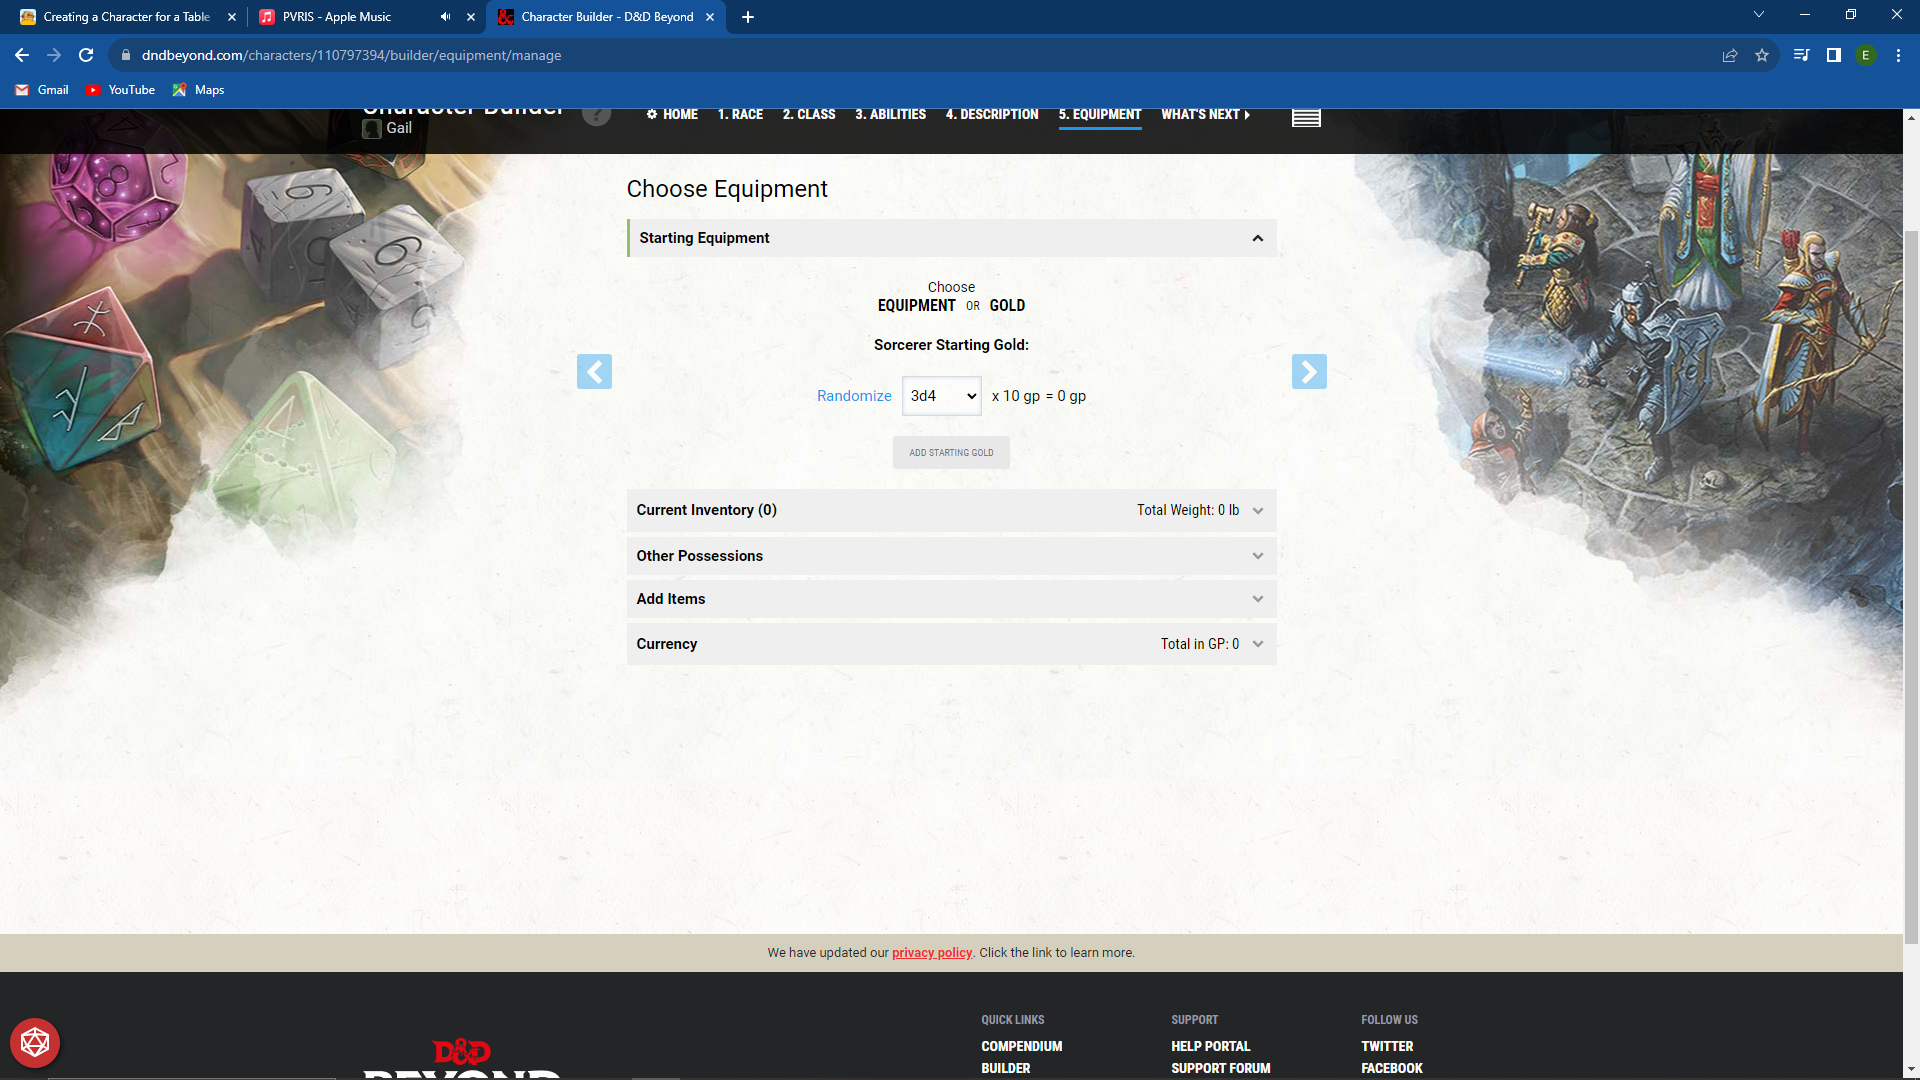Expand the Currency section
Viewport: 1920px width, 1080px height.
pos(1257,643)
